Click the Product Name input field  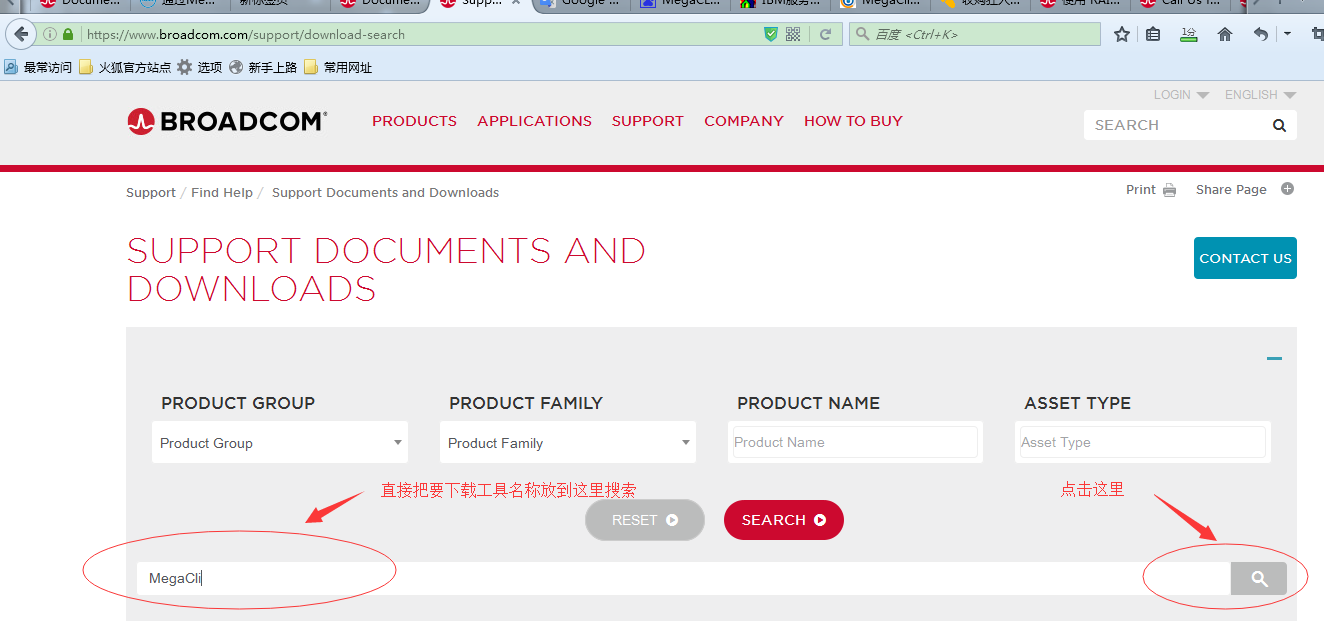[x=855, y=442]
